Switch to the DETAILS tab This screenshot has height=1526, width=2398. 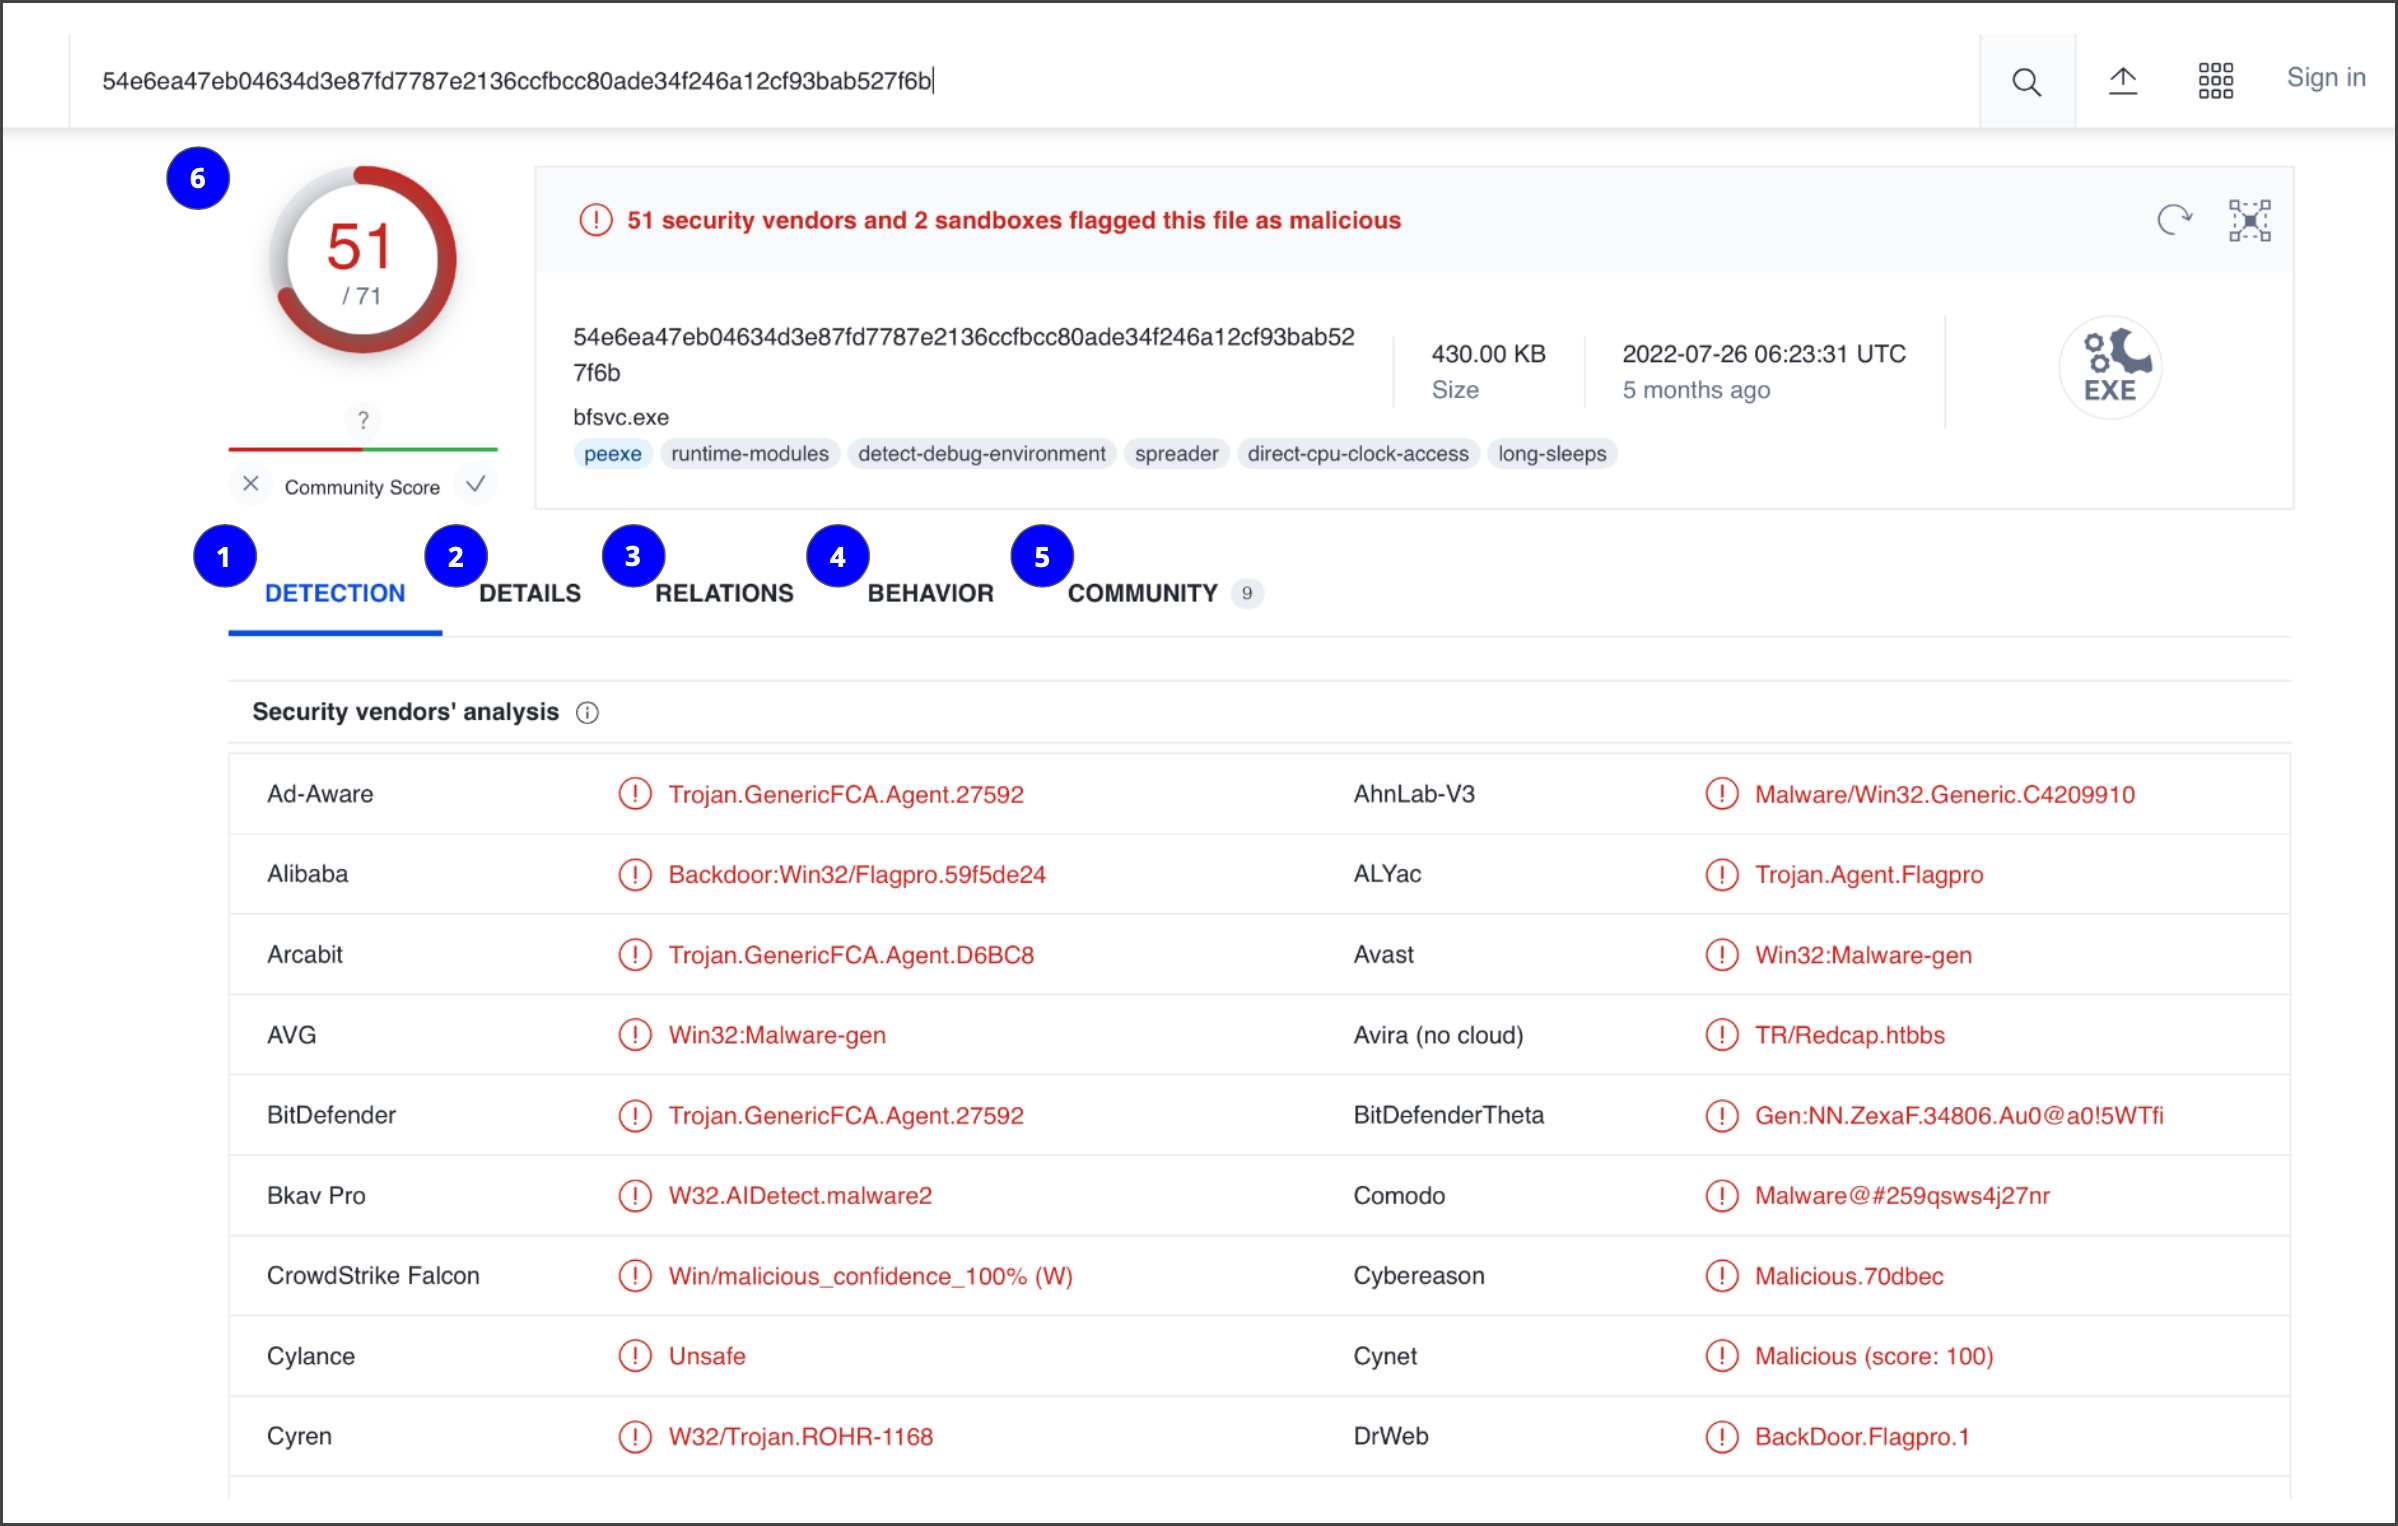coord(529,593)
